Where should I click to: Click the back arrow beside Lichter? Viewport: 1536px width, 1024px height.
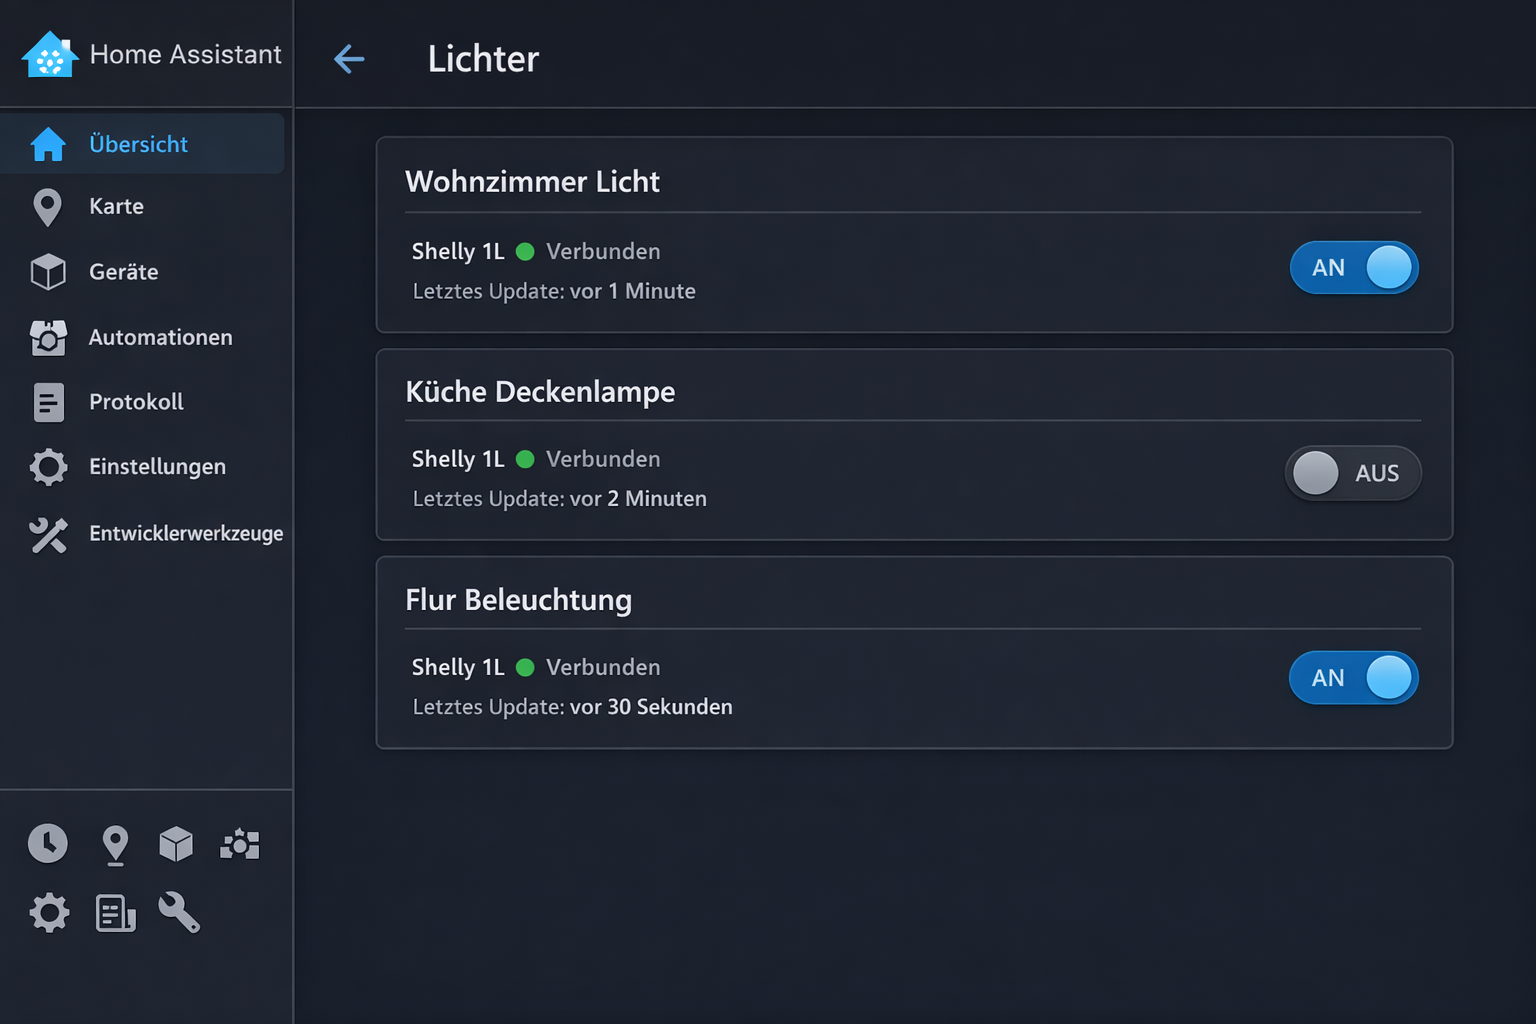pyautogui.click(x=349, y=59)
